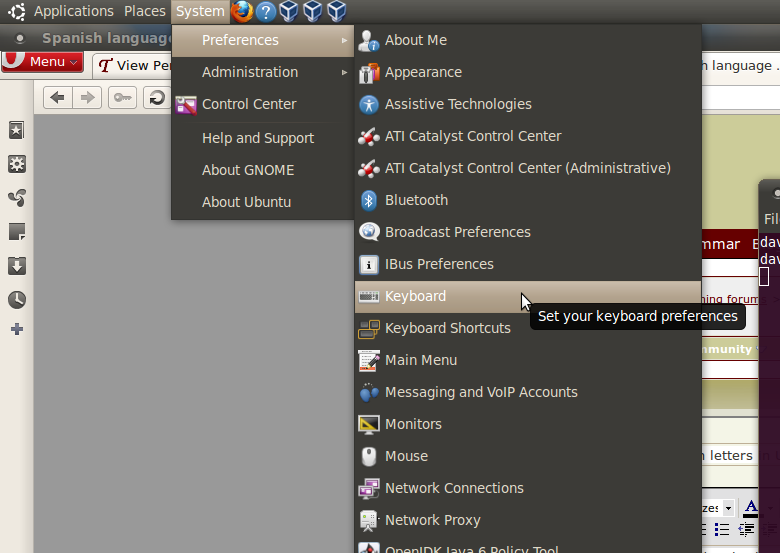Launch Firefox from the top panel
780x553 pixels.
pyautogui.click(x=242, y=11)
